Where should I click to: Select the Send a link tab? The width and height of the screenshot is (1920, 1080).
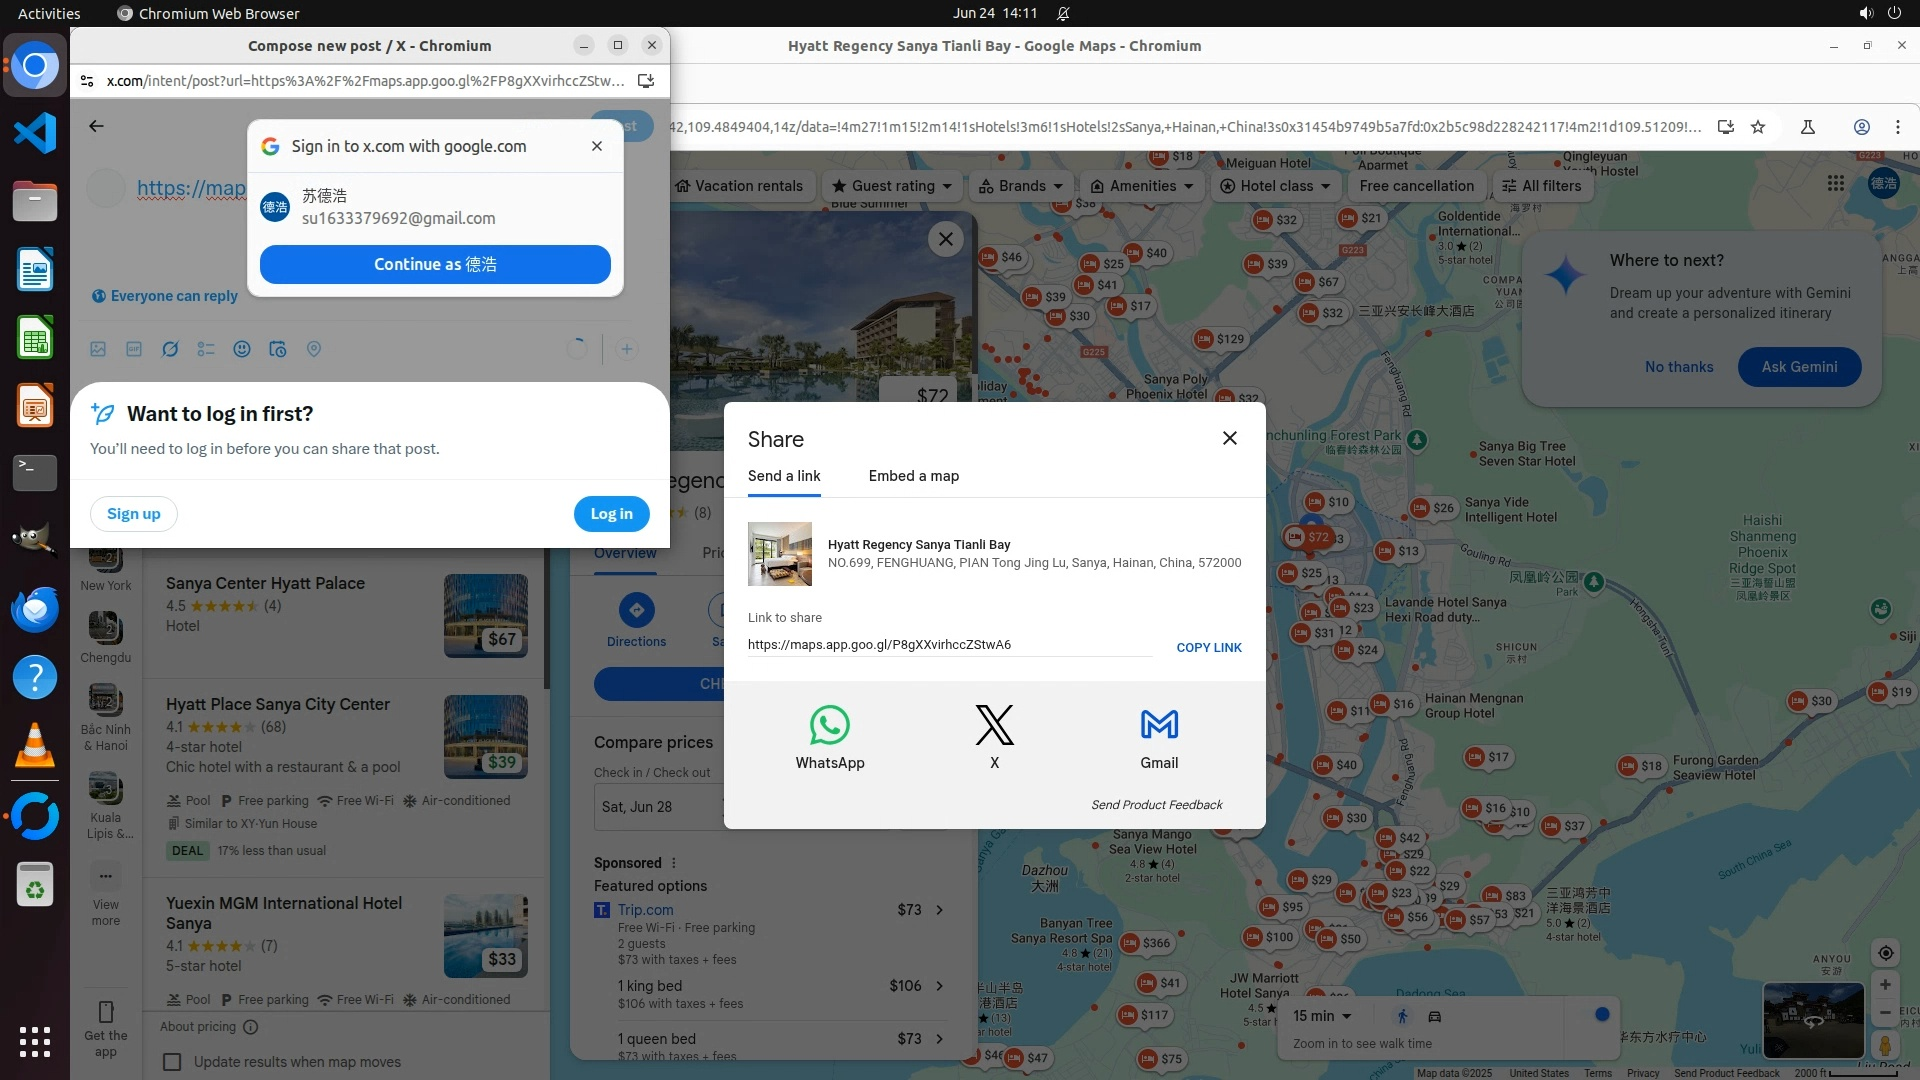(784, 476)
